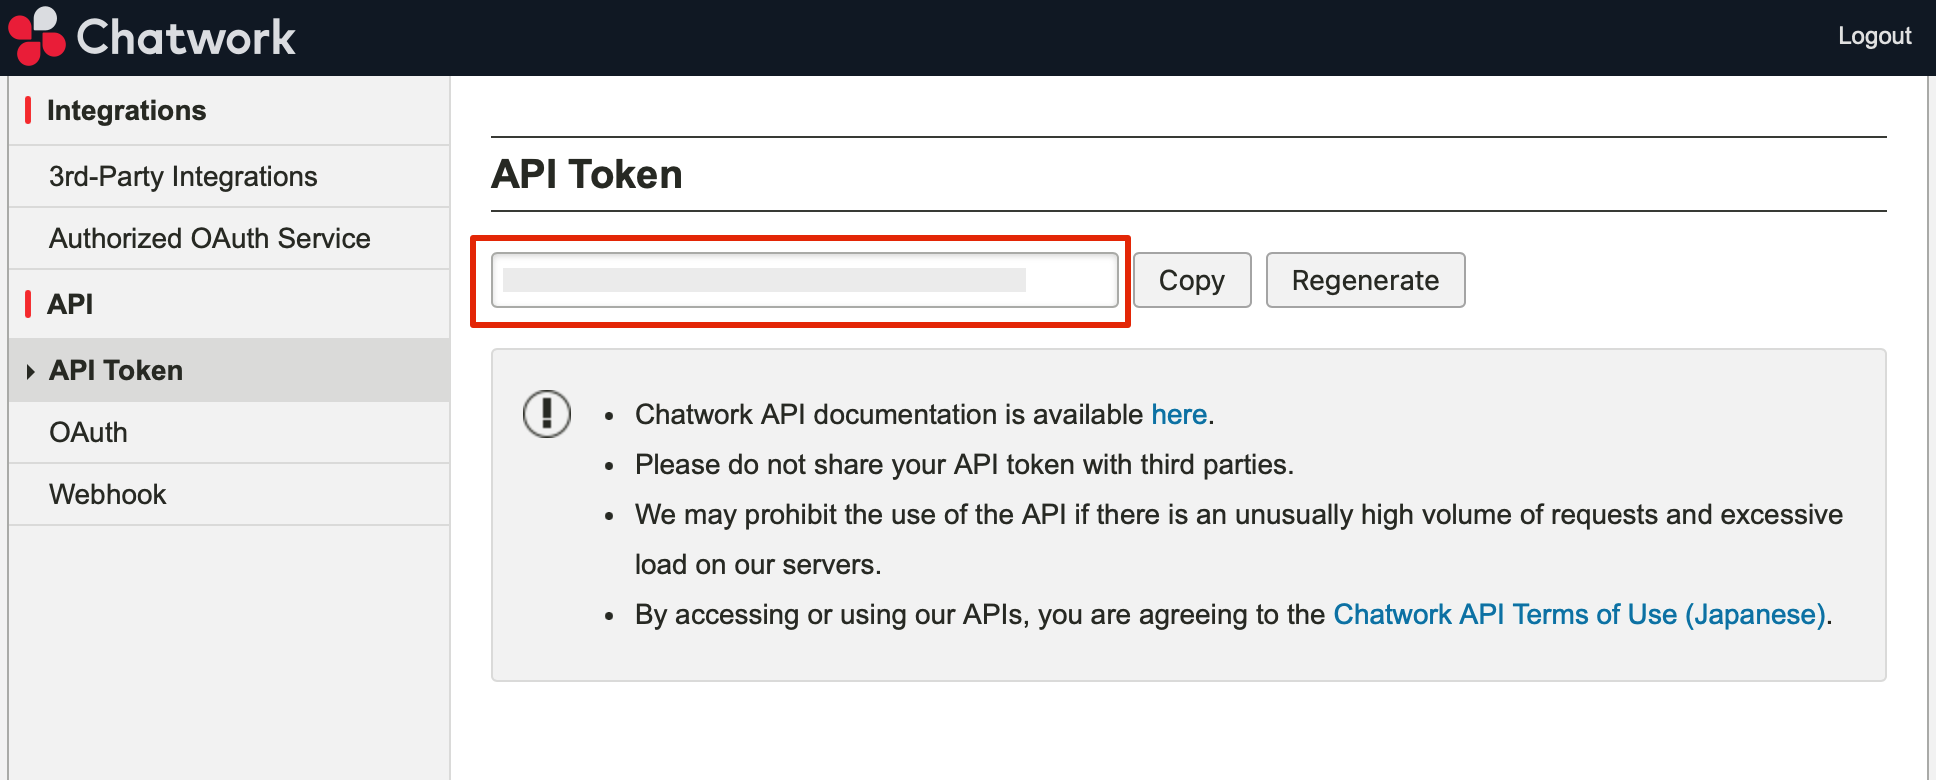Screen dimensions: 1936x780
Task: Click the Integrations section header
Action: tap(126, 111)
